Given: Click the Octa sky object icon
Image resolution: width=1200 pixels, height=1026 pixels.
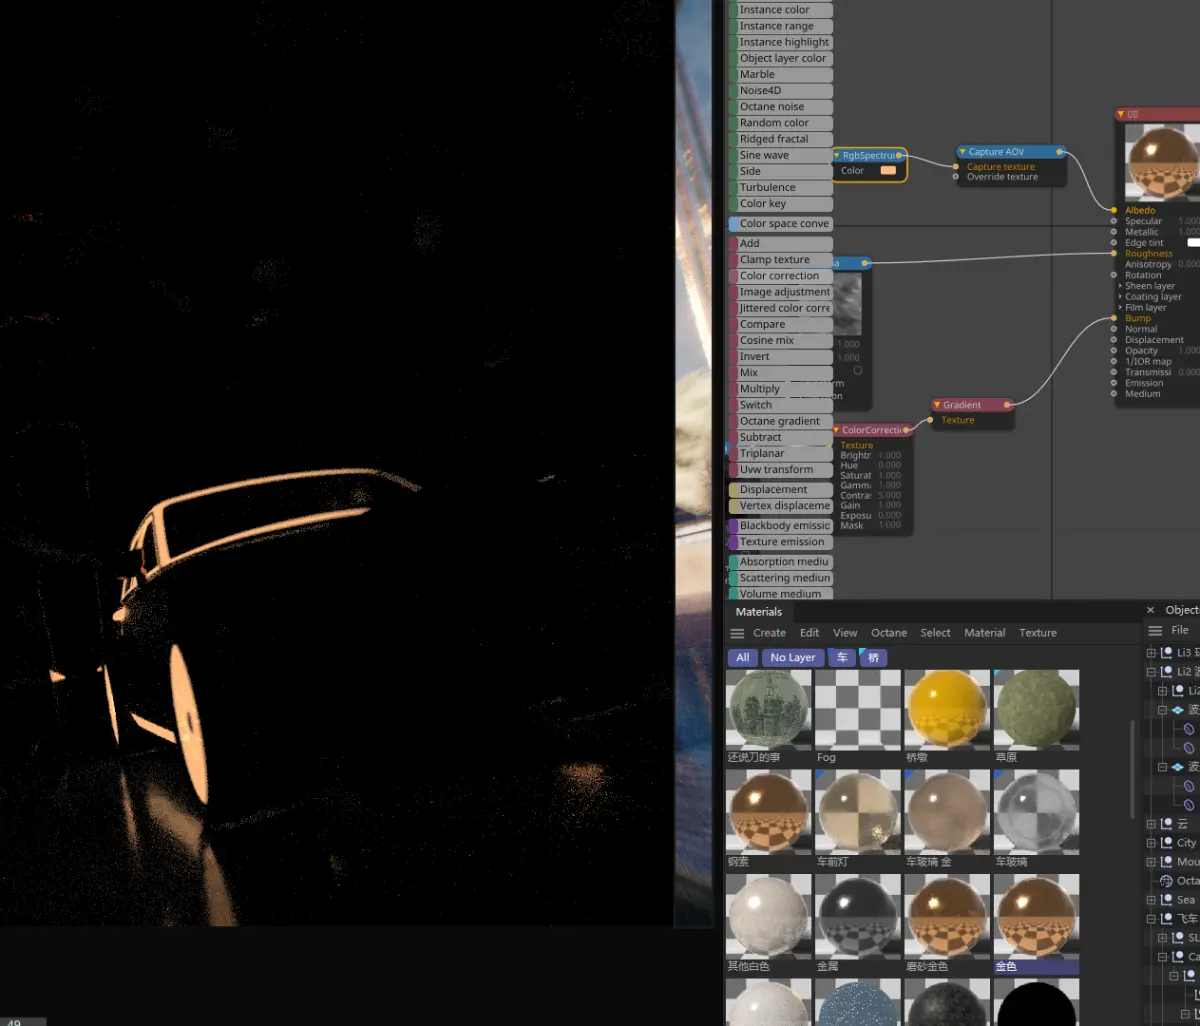Looking at the screenshot, I should (1166, 880).
